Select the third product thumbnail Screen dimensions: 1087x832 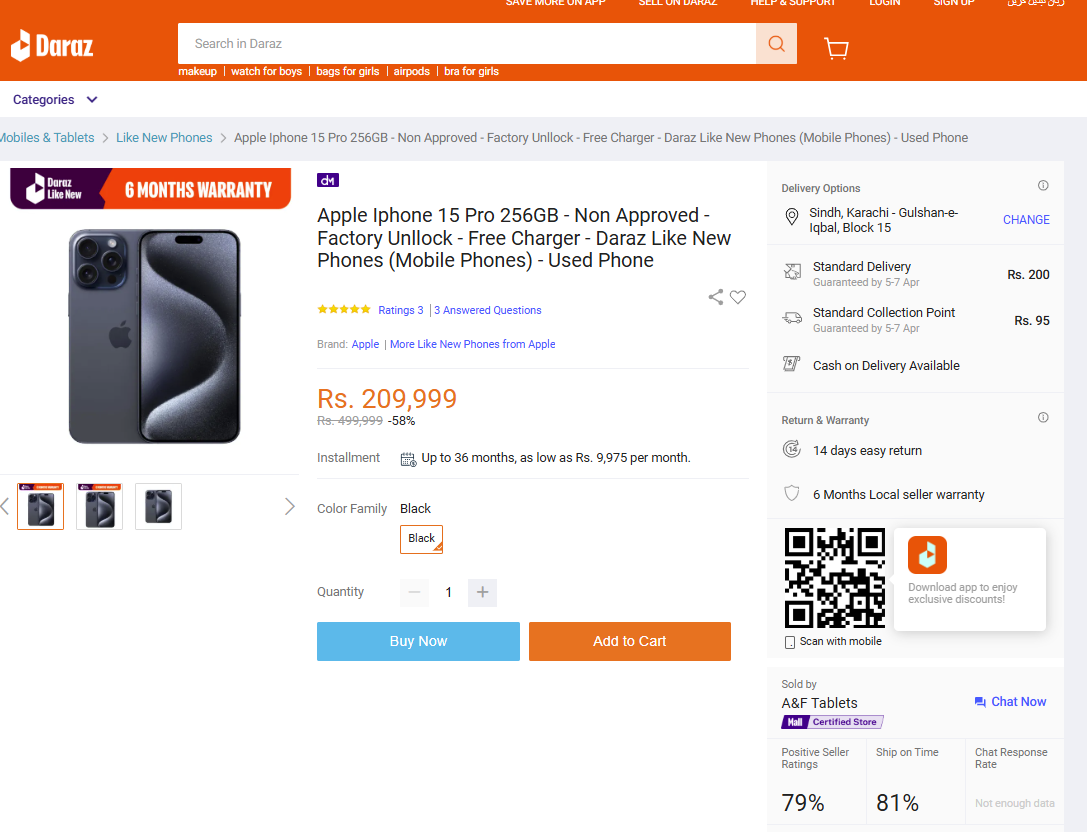(159, 507)
